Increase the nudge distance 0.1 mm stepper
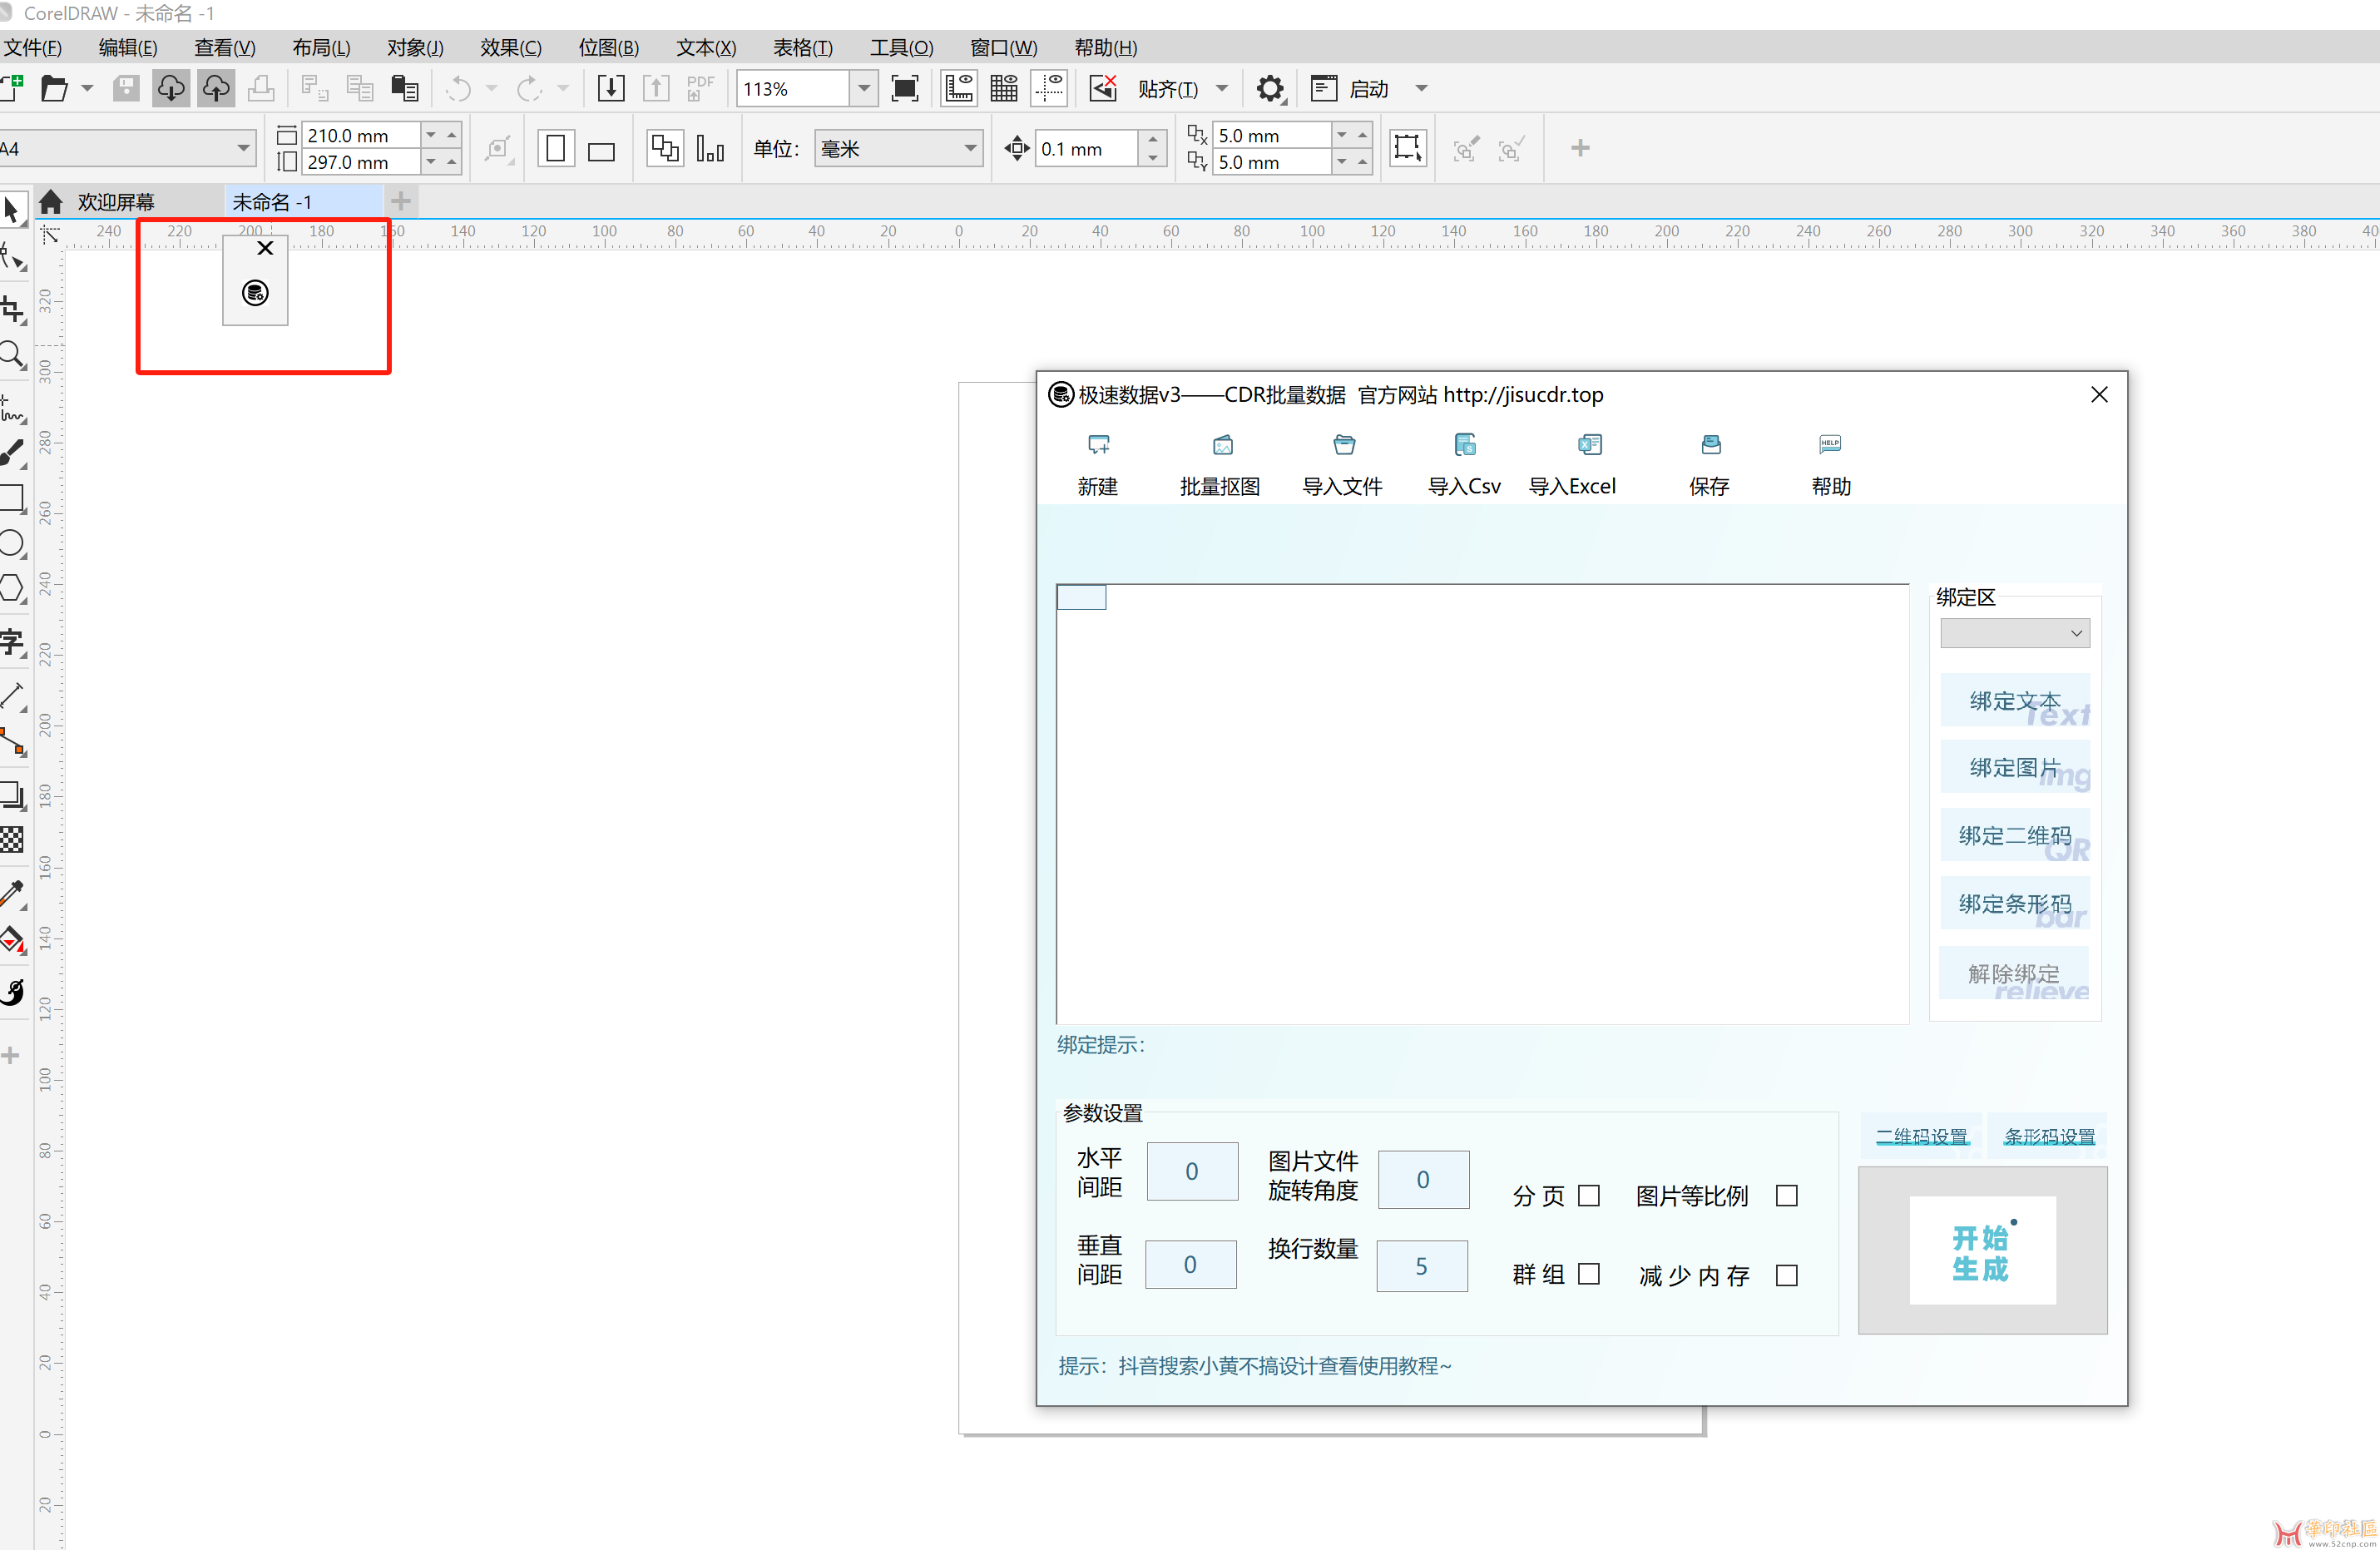The image size is (2380, 1550). pyautogui.click(x=1153, y=139)
